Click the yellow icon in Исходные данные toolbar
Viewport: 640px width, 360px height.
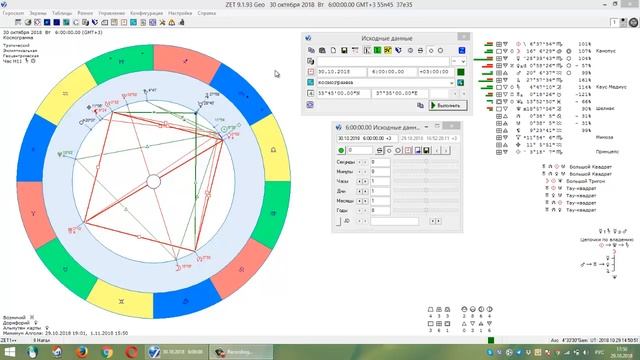click(x=387, y=50)
